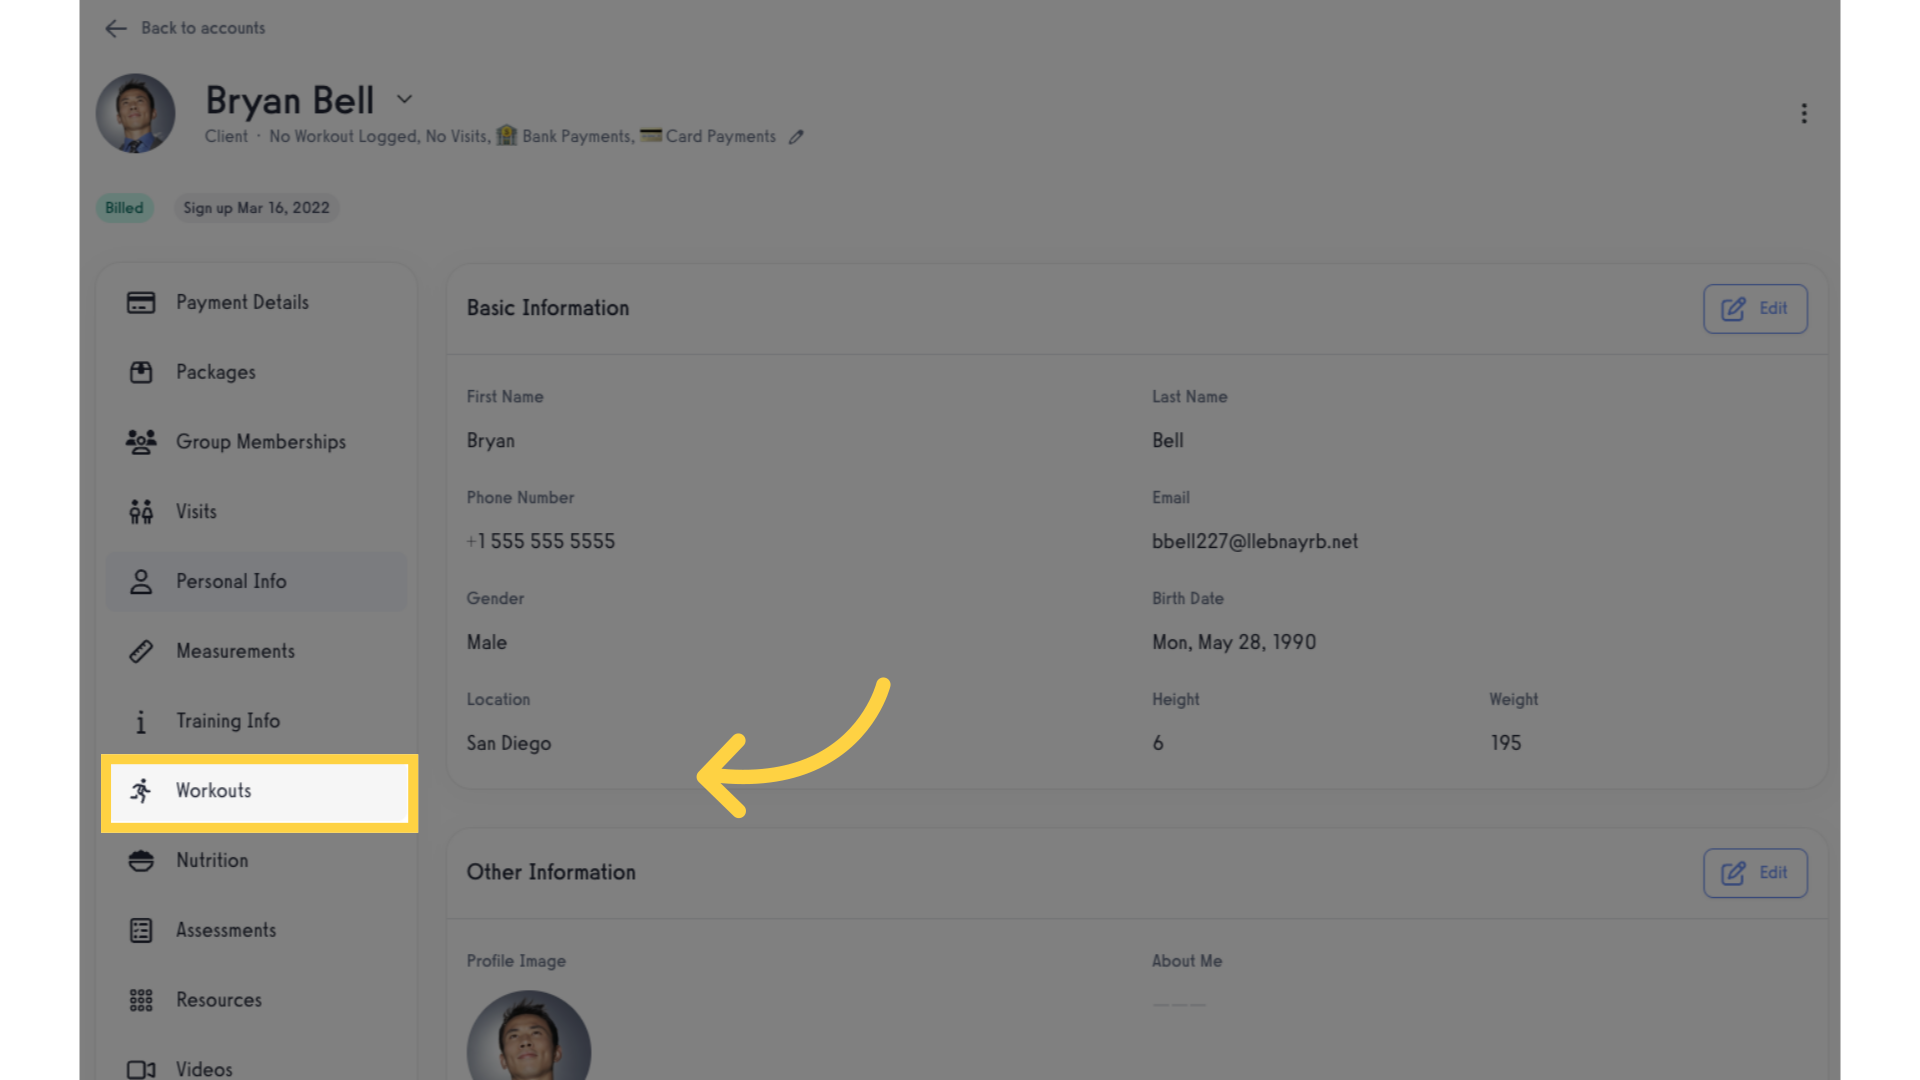Open the Nutrition section
This screenshot has width=1920, height=1080.
tap(257, 861)
